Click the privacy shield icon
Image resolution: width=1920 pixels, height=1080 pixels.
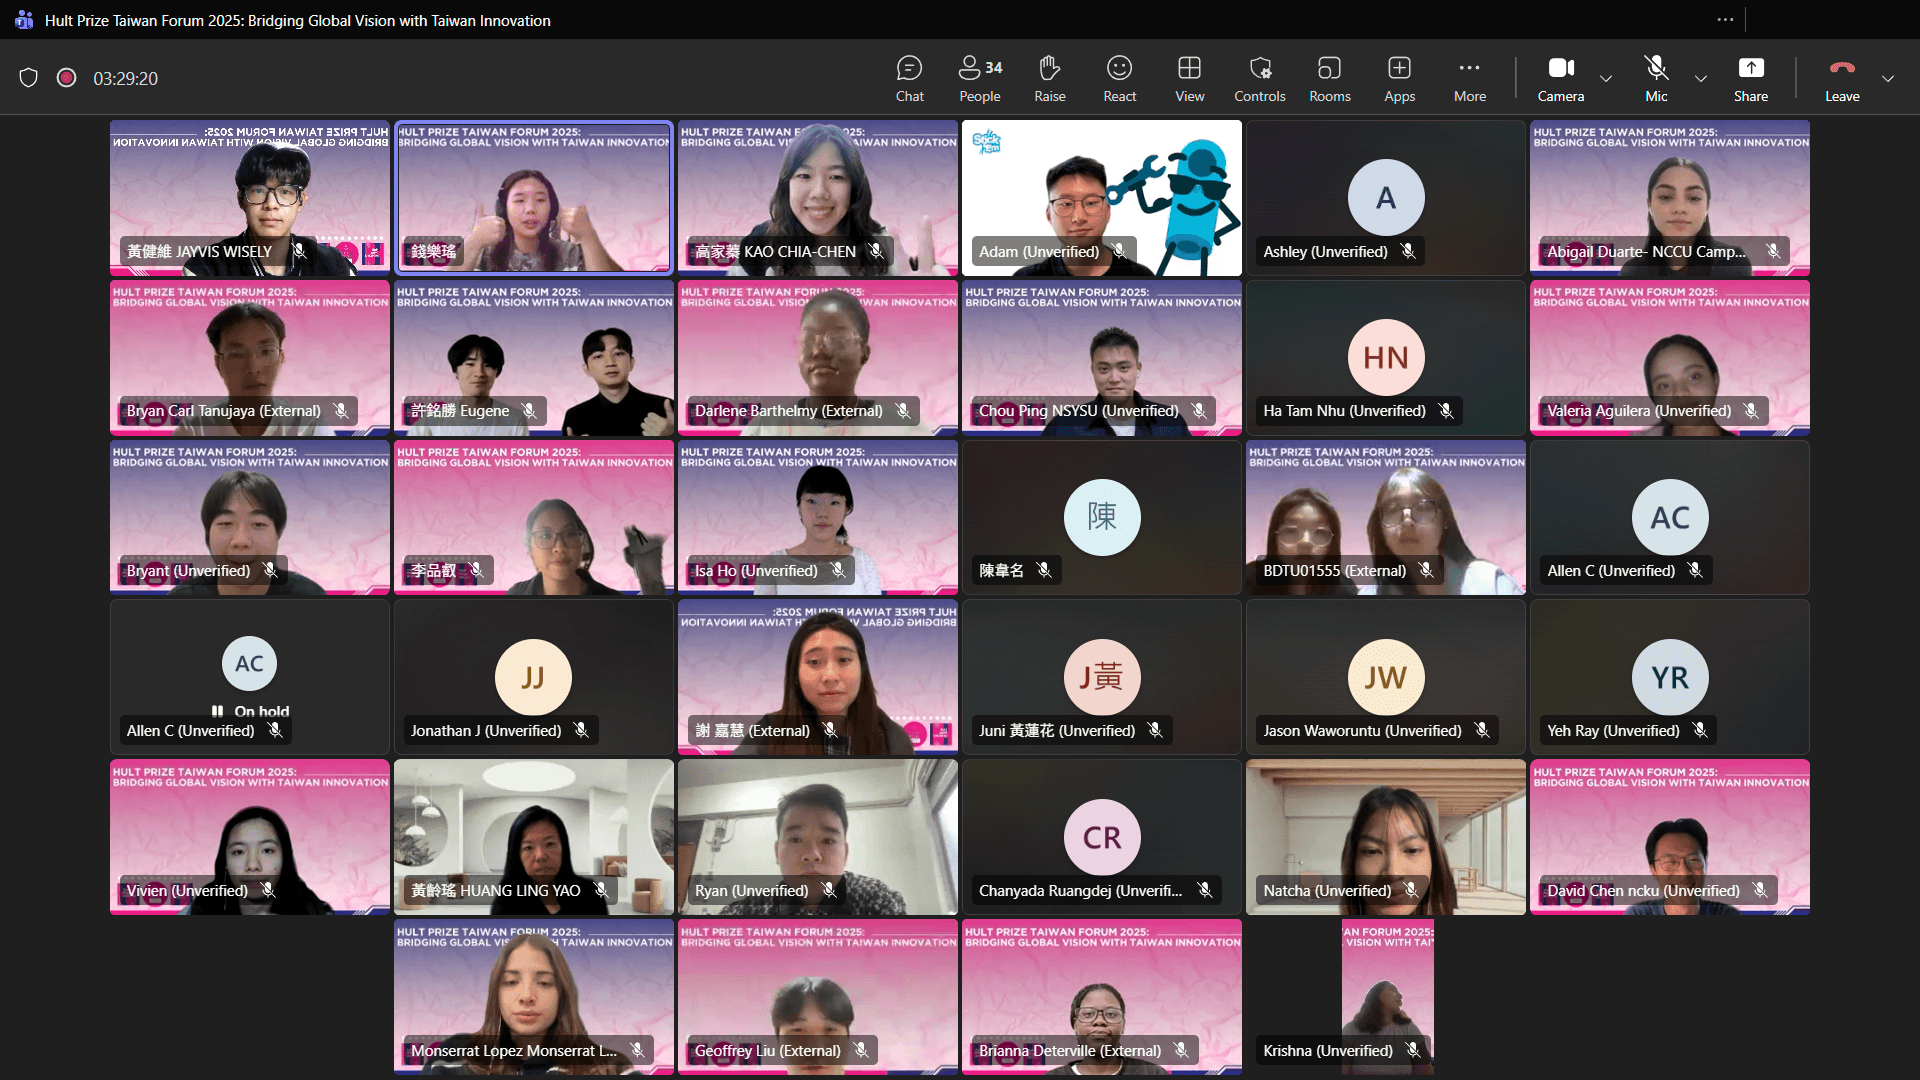29,78
